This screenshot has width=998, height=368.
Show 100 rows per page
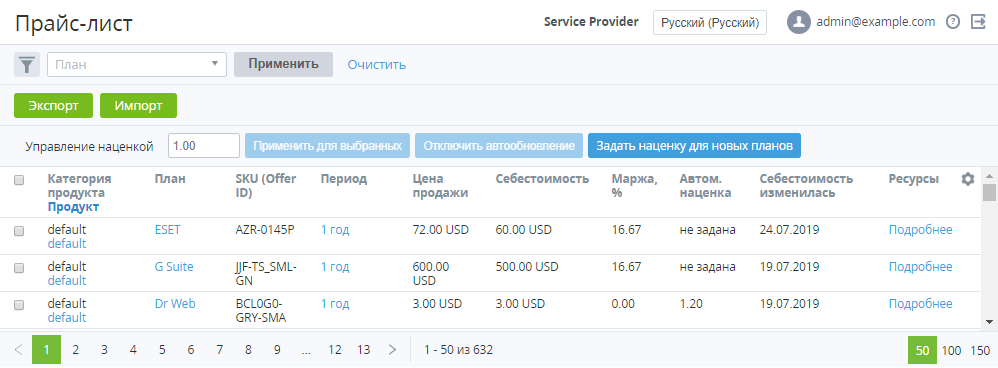[x=951, y=350]
